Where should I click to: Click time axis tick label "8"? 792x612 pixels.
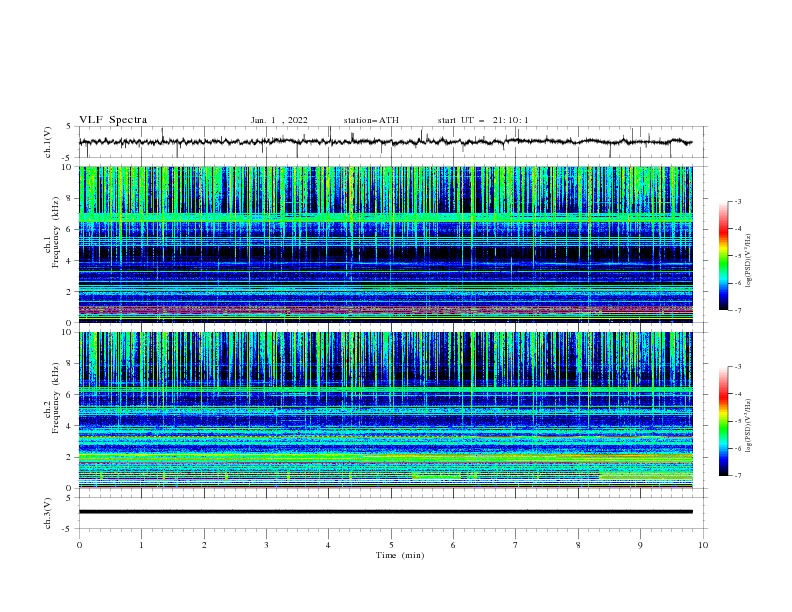pyautogui.click(x=578, y=545)
